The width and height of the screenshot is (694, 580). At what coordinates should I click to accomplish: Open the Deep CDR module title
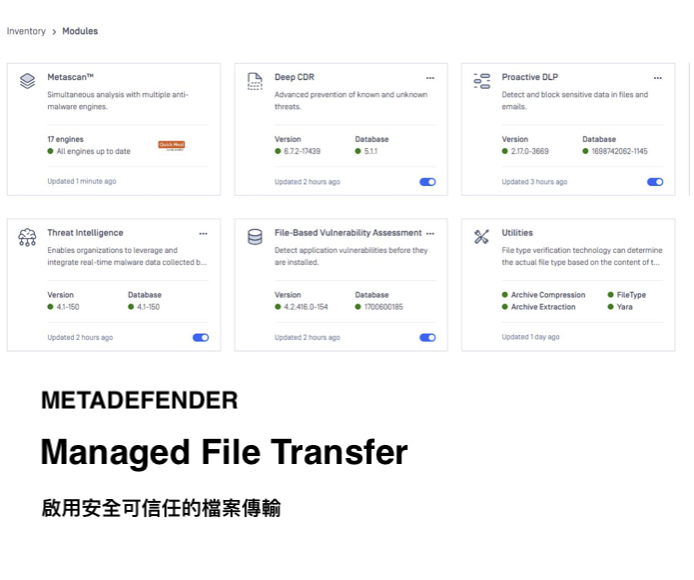(294, 77)
